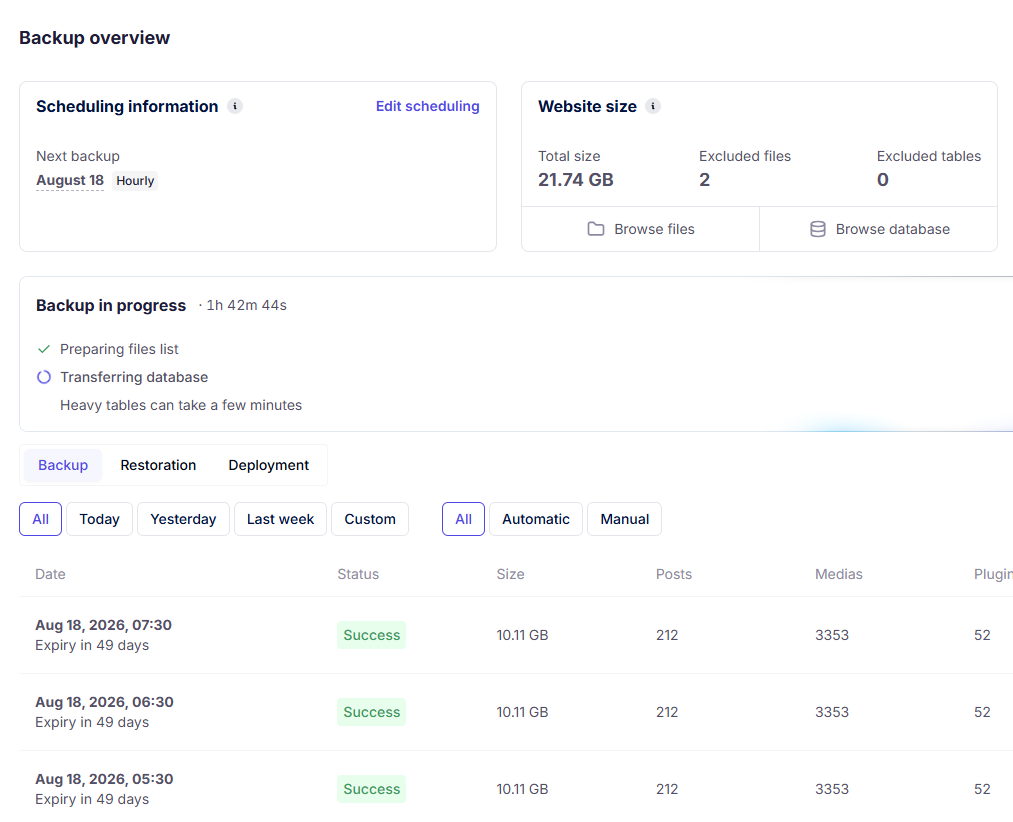The image size is (1013, 822).
Task: Click the Excluded files count 2
Action: [704, 180]
